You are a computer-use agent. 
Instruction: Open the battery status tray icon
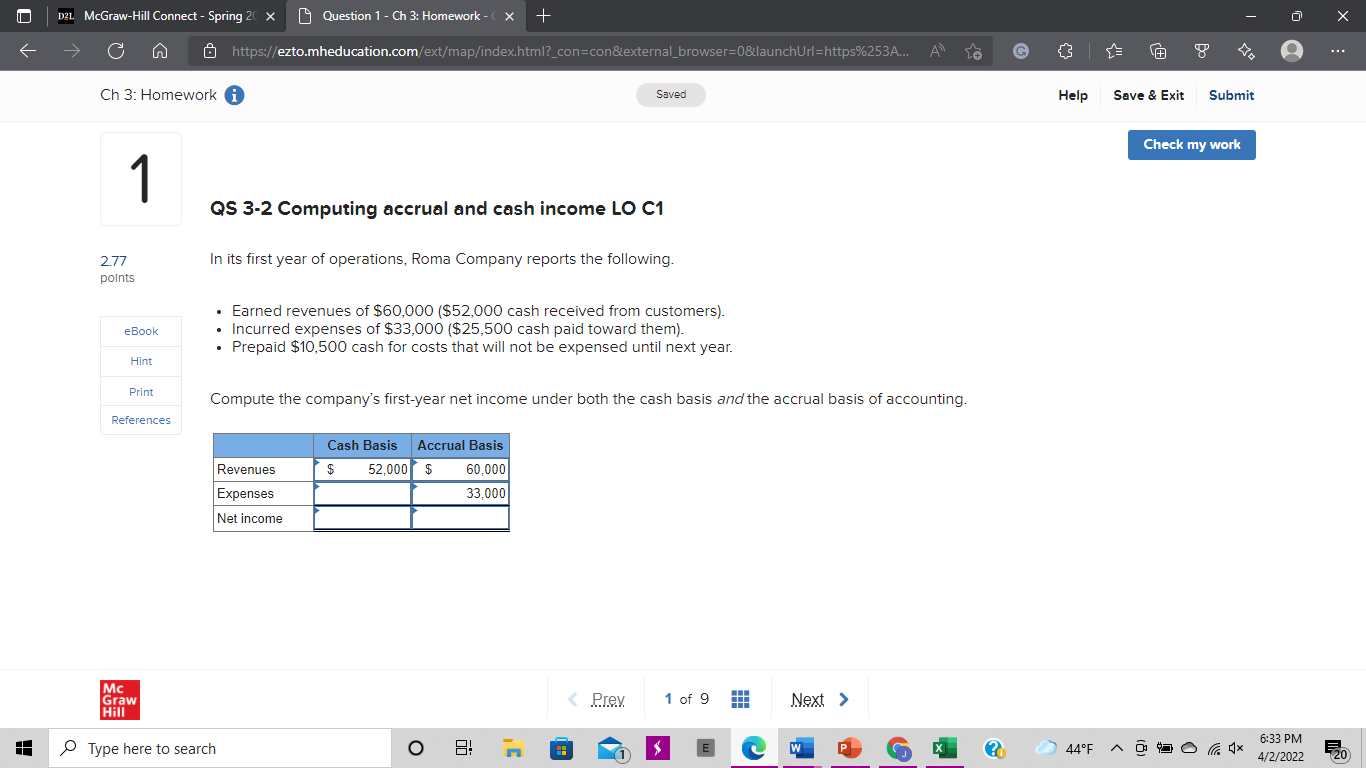1165,748
